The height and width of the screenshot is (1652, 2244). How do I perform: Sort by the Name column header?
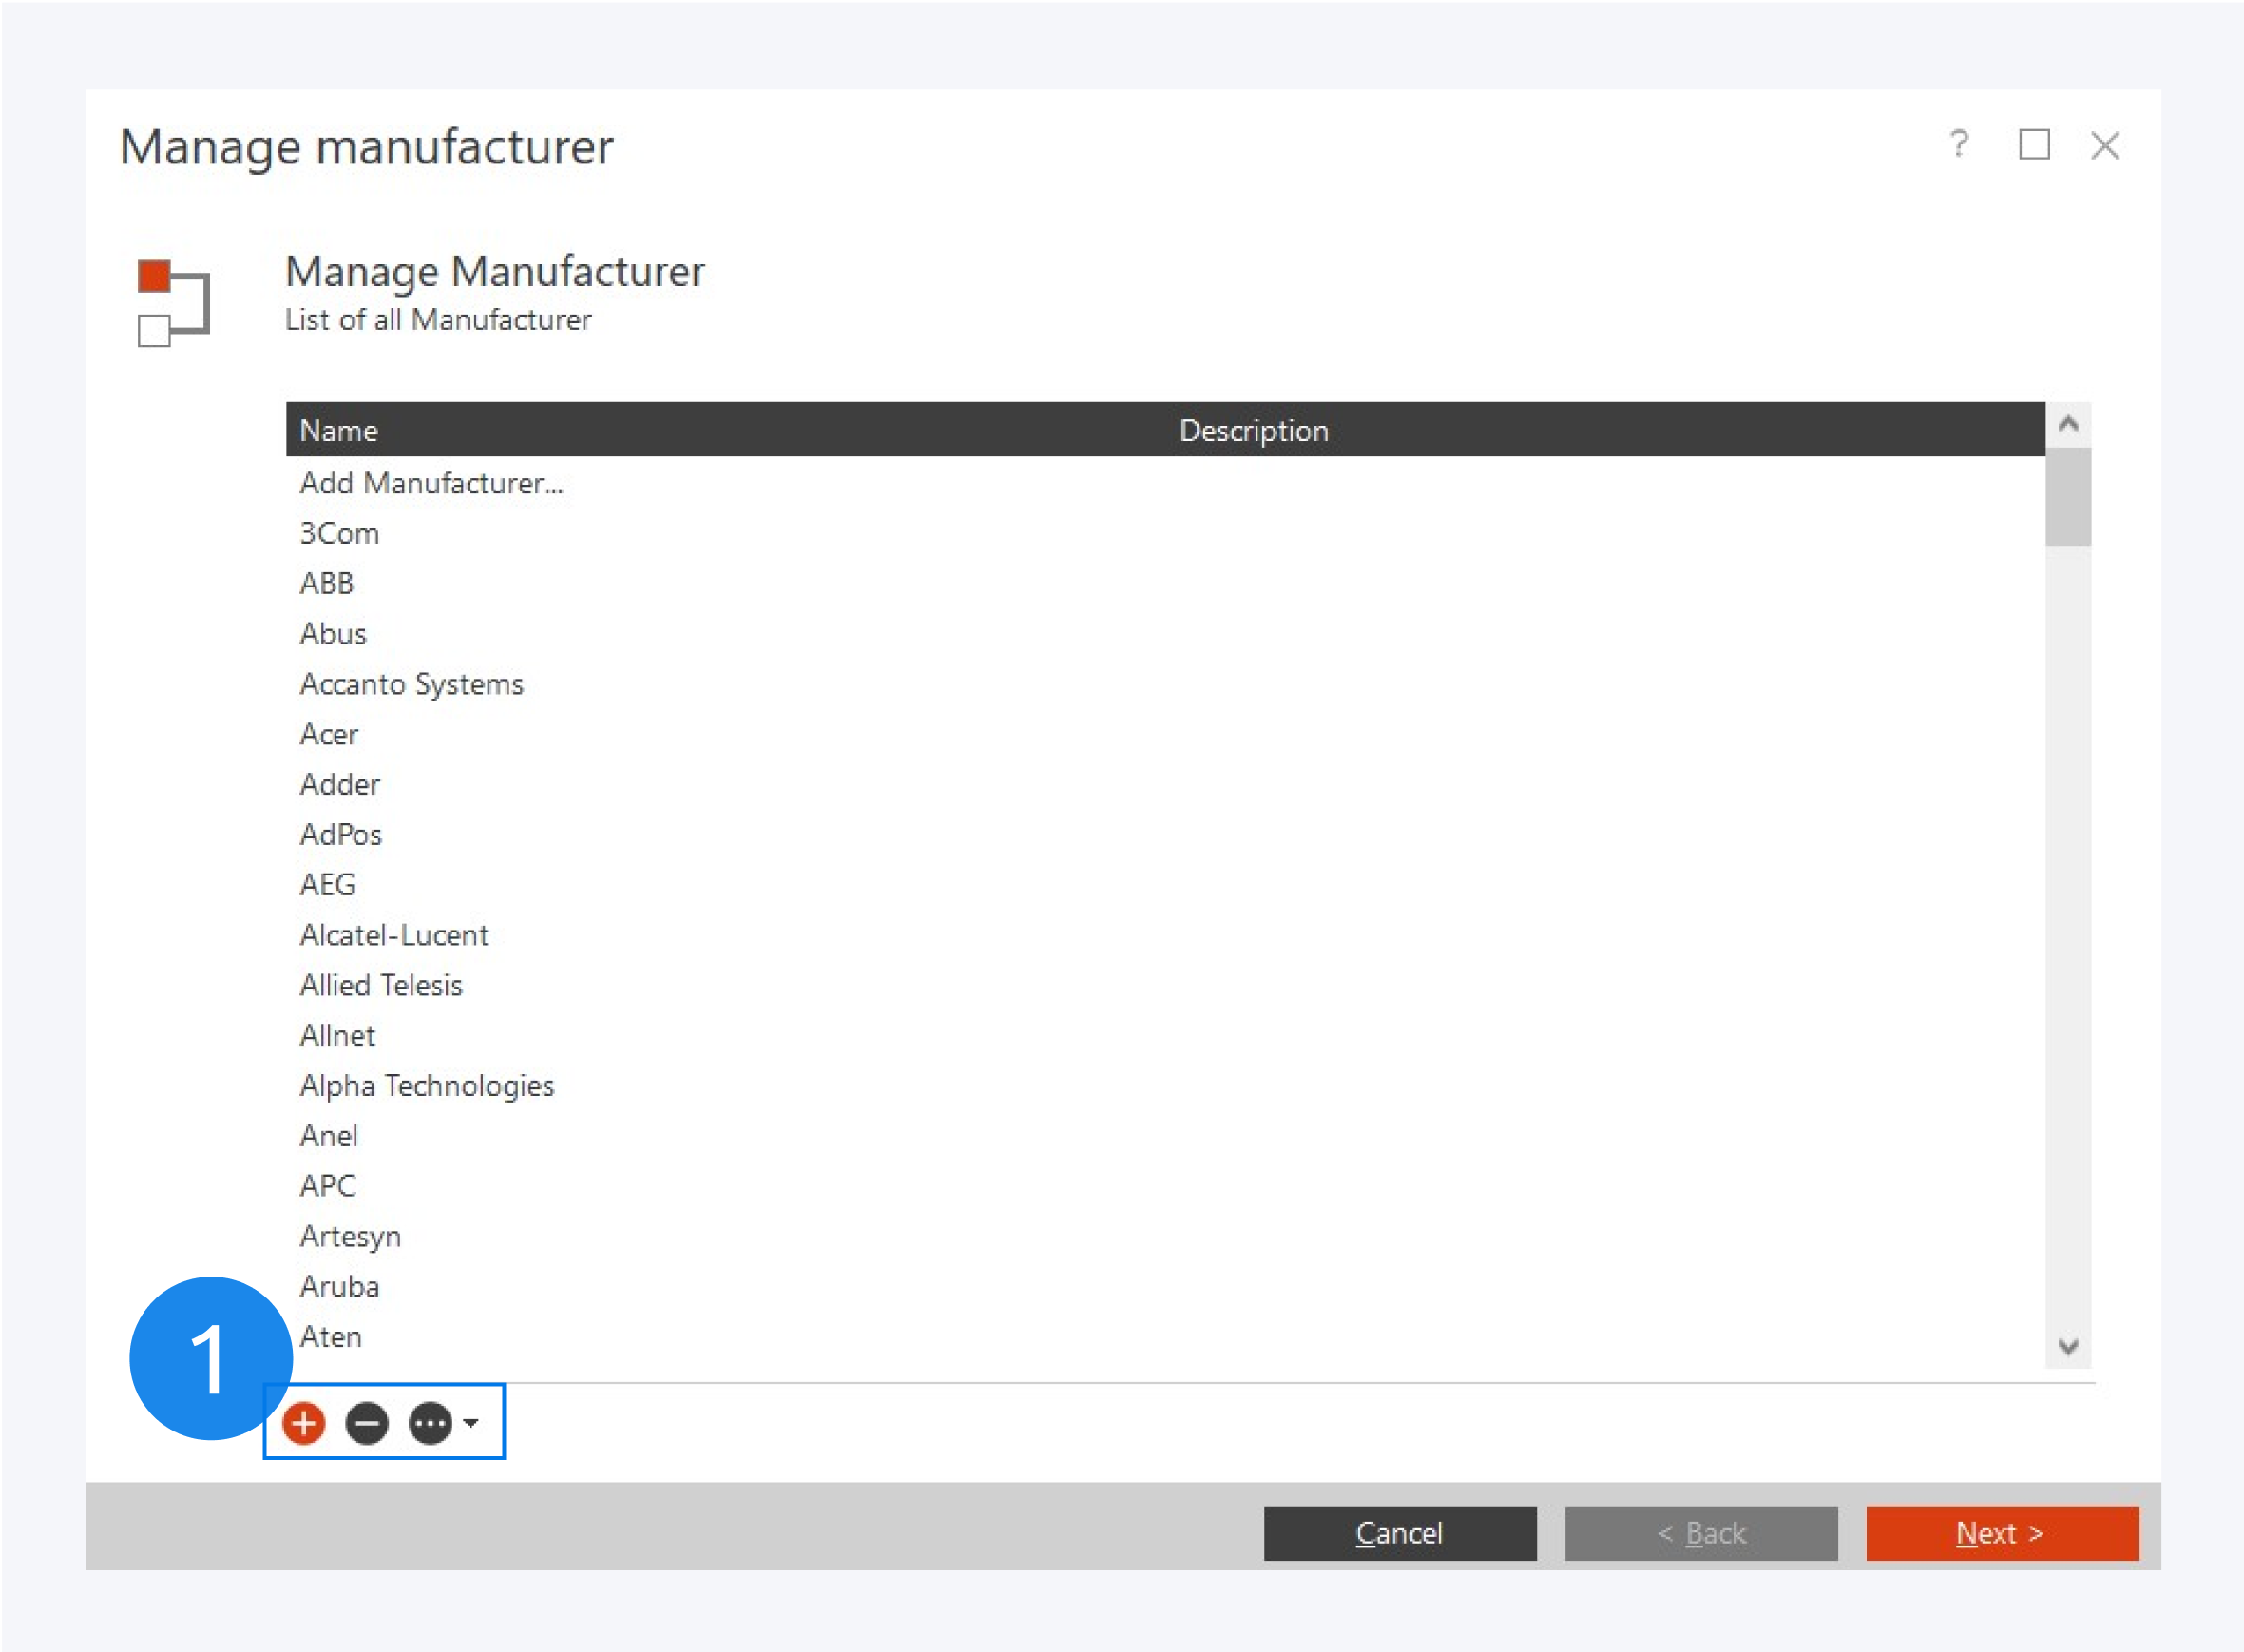coord(339,431)
